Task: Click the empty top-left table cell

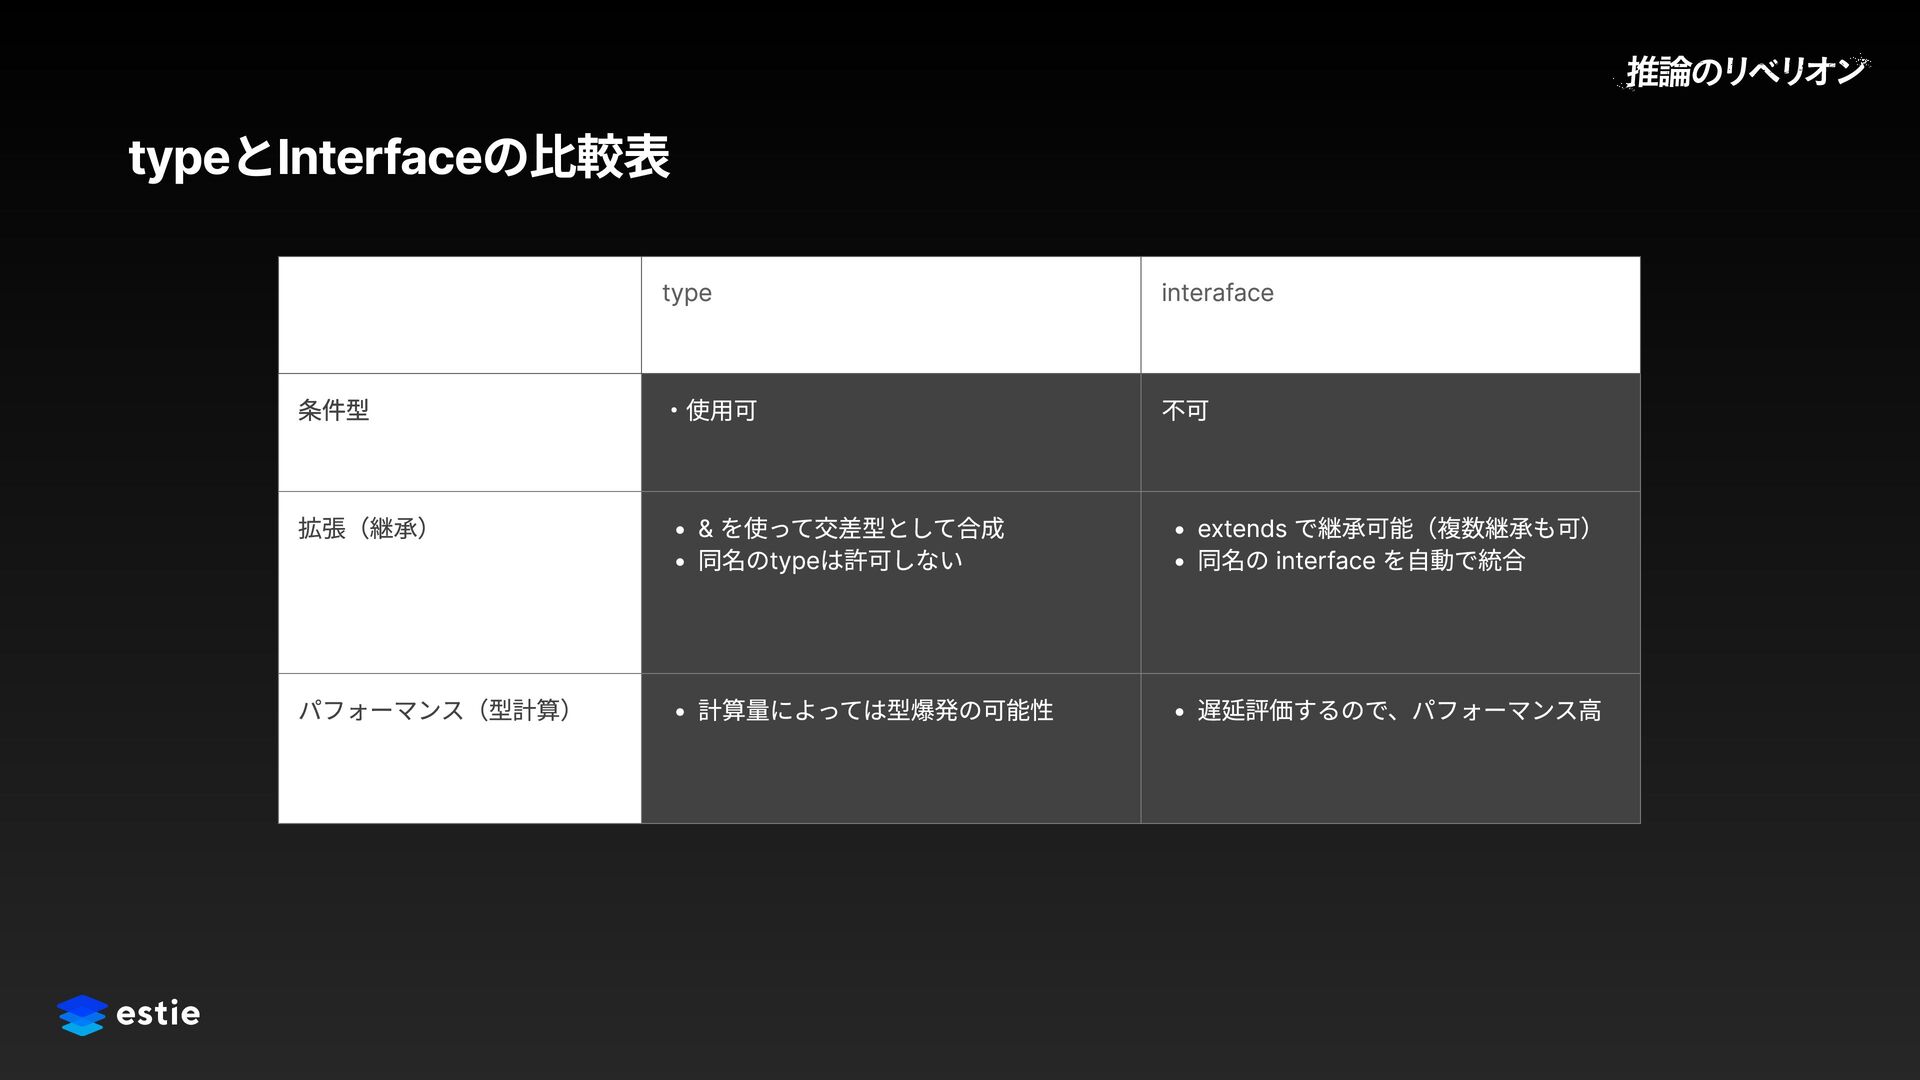Action: tap(459, 315)
